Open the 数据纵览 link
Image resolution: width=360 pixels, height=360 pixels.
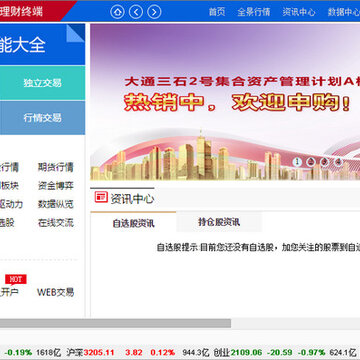tap(56, 204)
